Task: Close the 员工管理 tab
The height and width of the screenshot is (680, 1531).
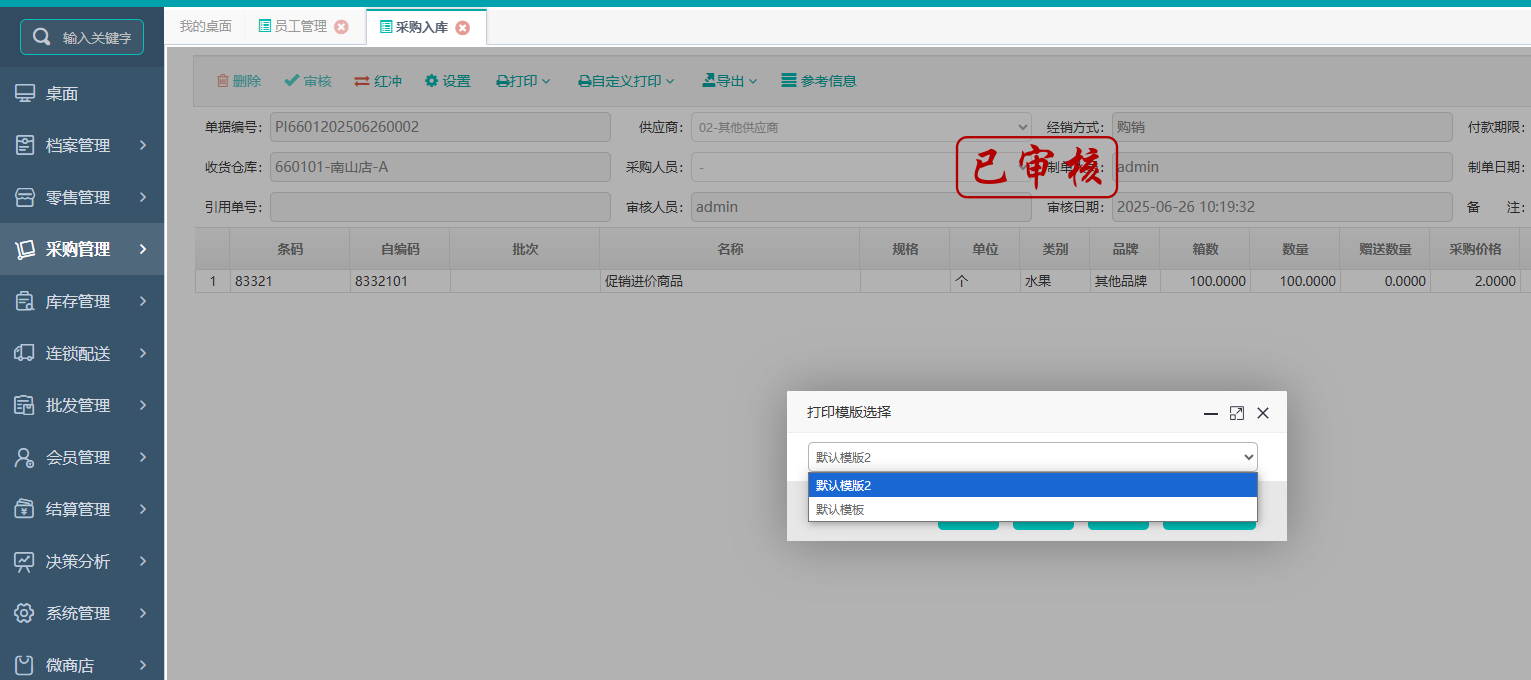Action: coord(341,27)
